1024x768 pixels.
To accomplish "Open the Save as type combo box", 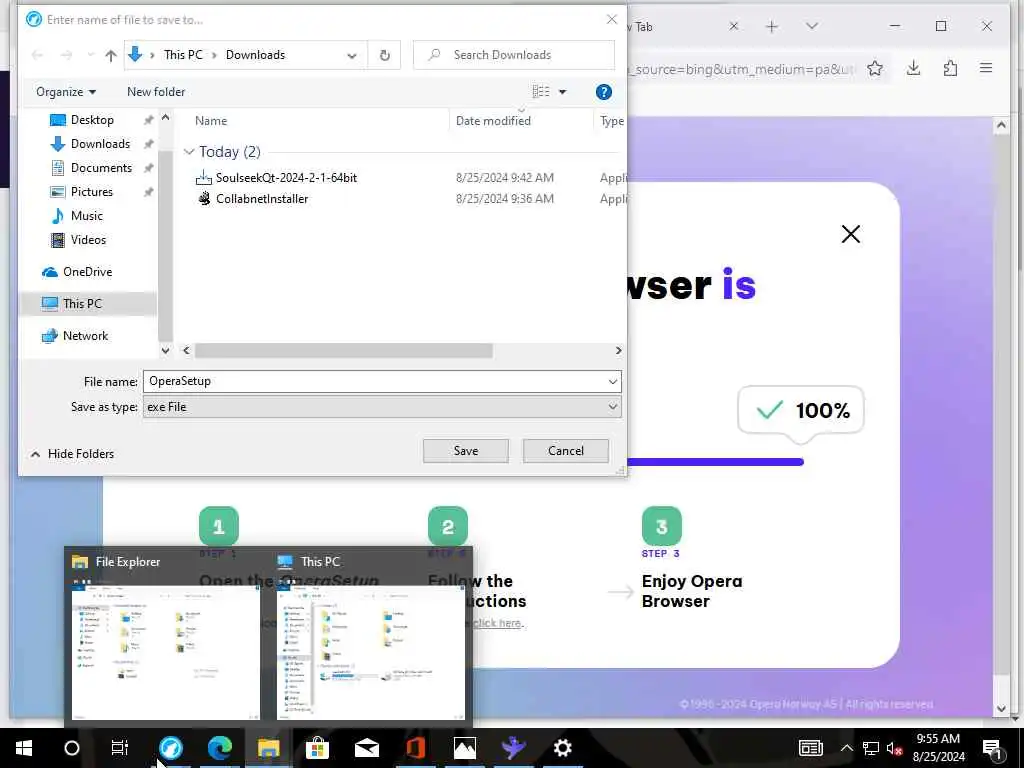I will [x=382, y=407].
